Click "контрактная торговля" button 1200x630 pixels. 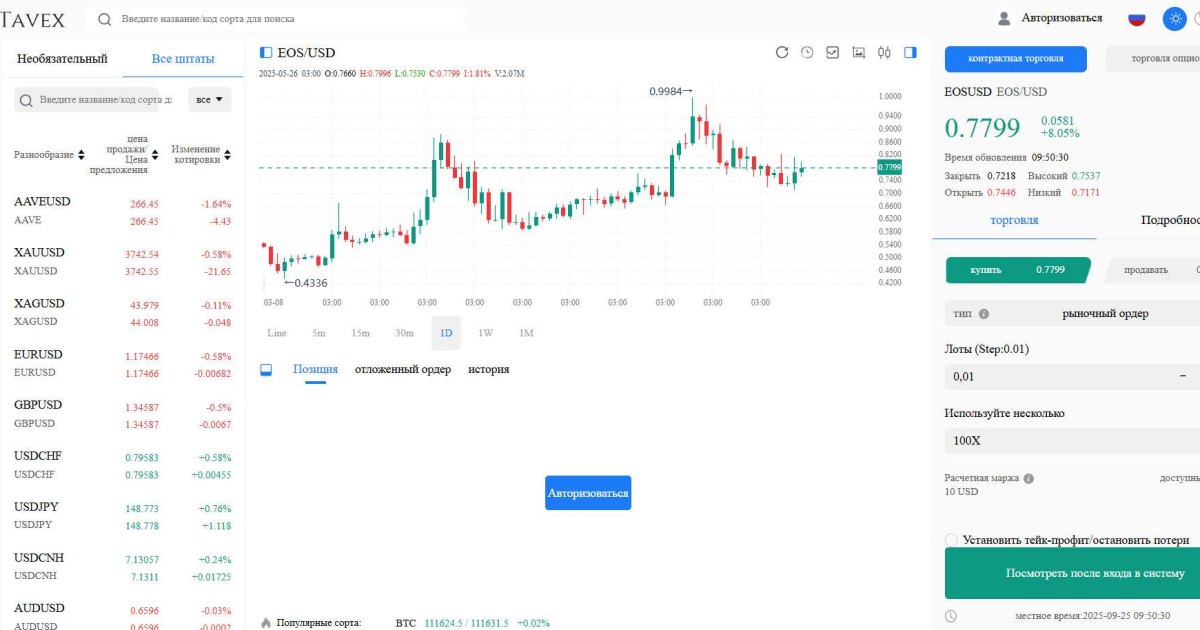[1016, 59]
